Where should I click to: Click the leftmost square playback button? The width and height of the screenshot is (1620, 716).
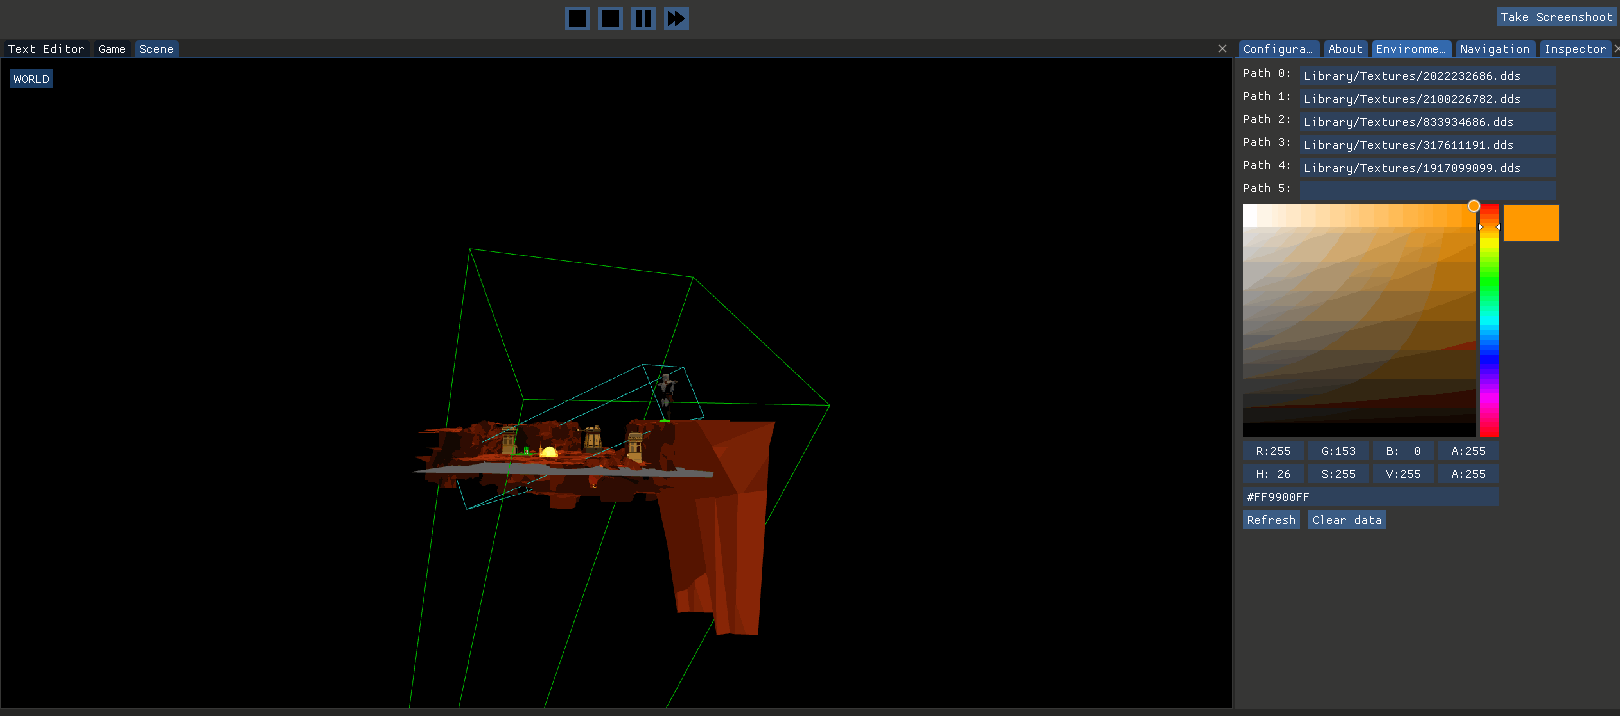point(578,18)
